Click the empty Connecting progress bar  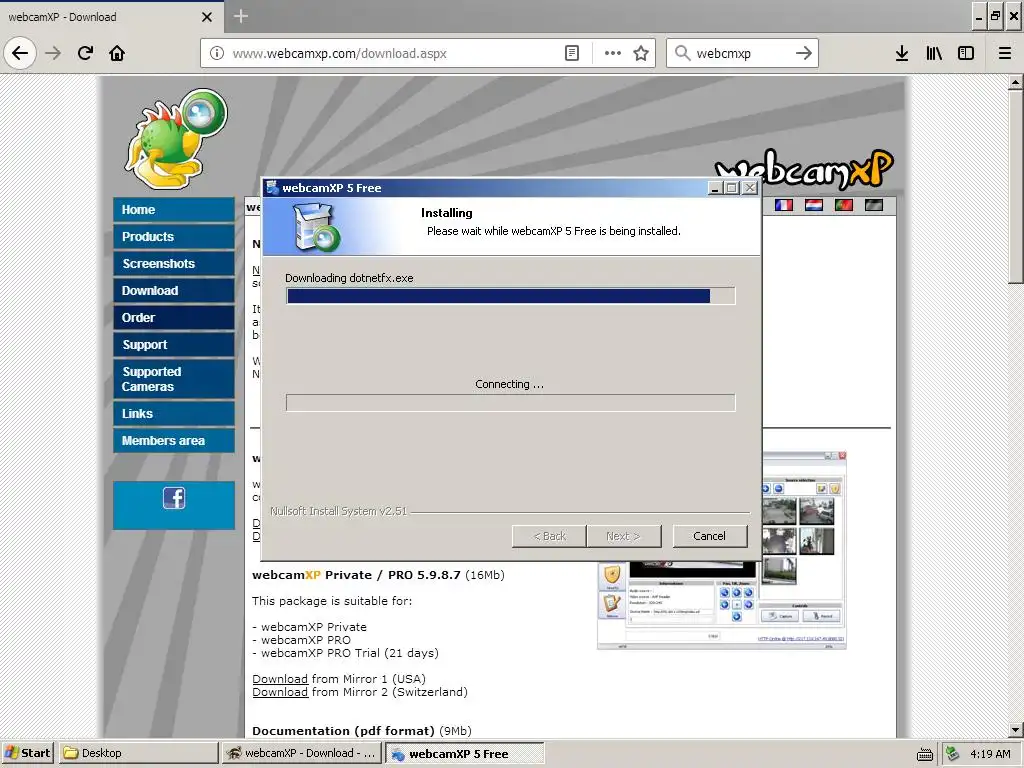point(511,402)
